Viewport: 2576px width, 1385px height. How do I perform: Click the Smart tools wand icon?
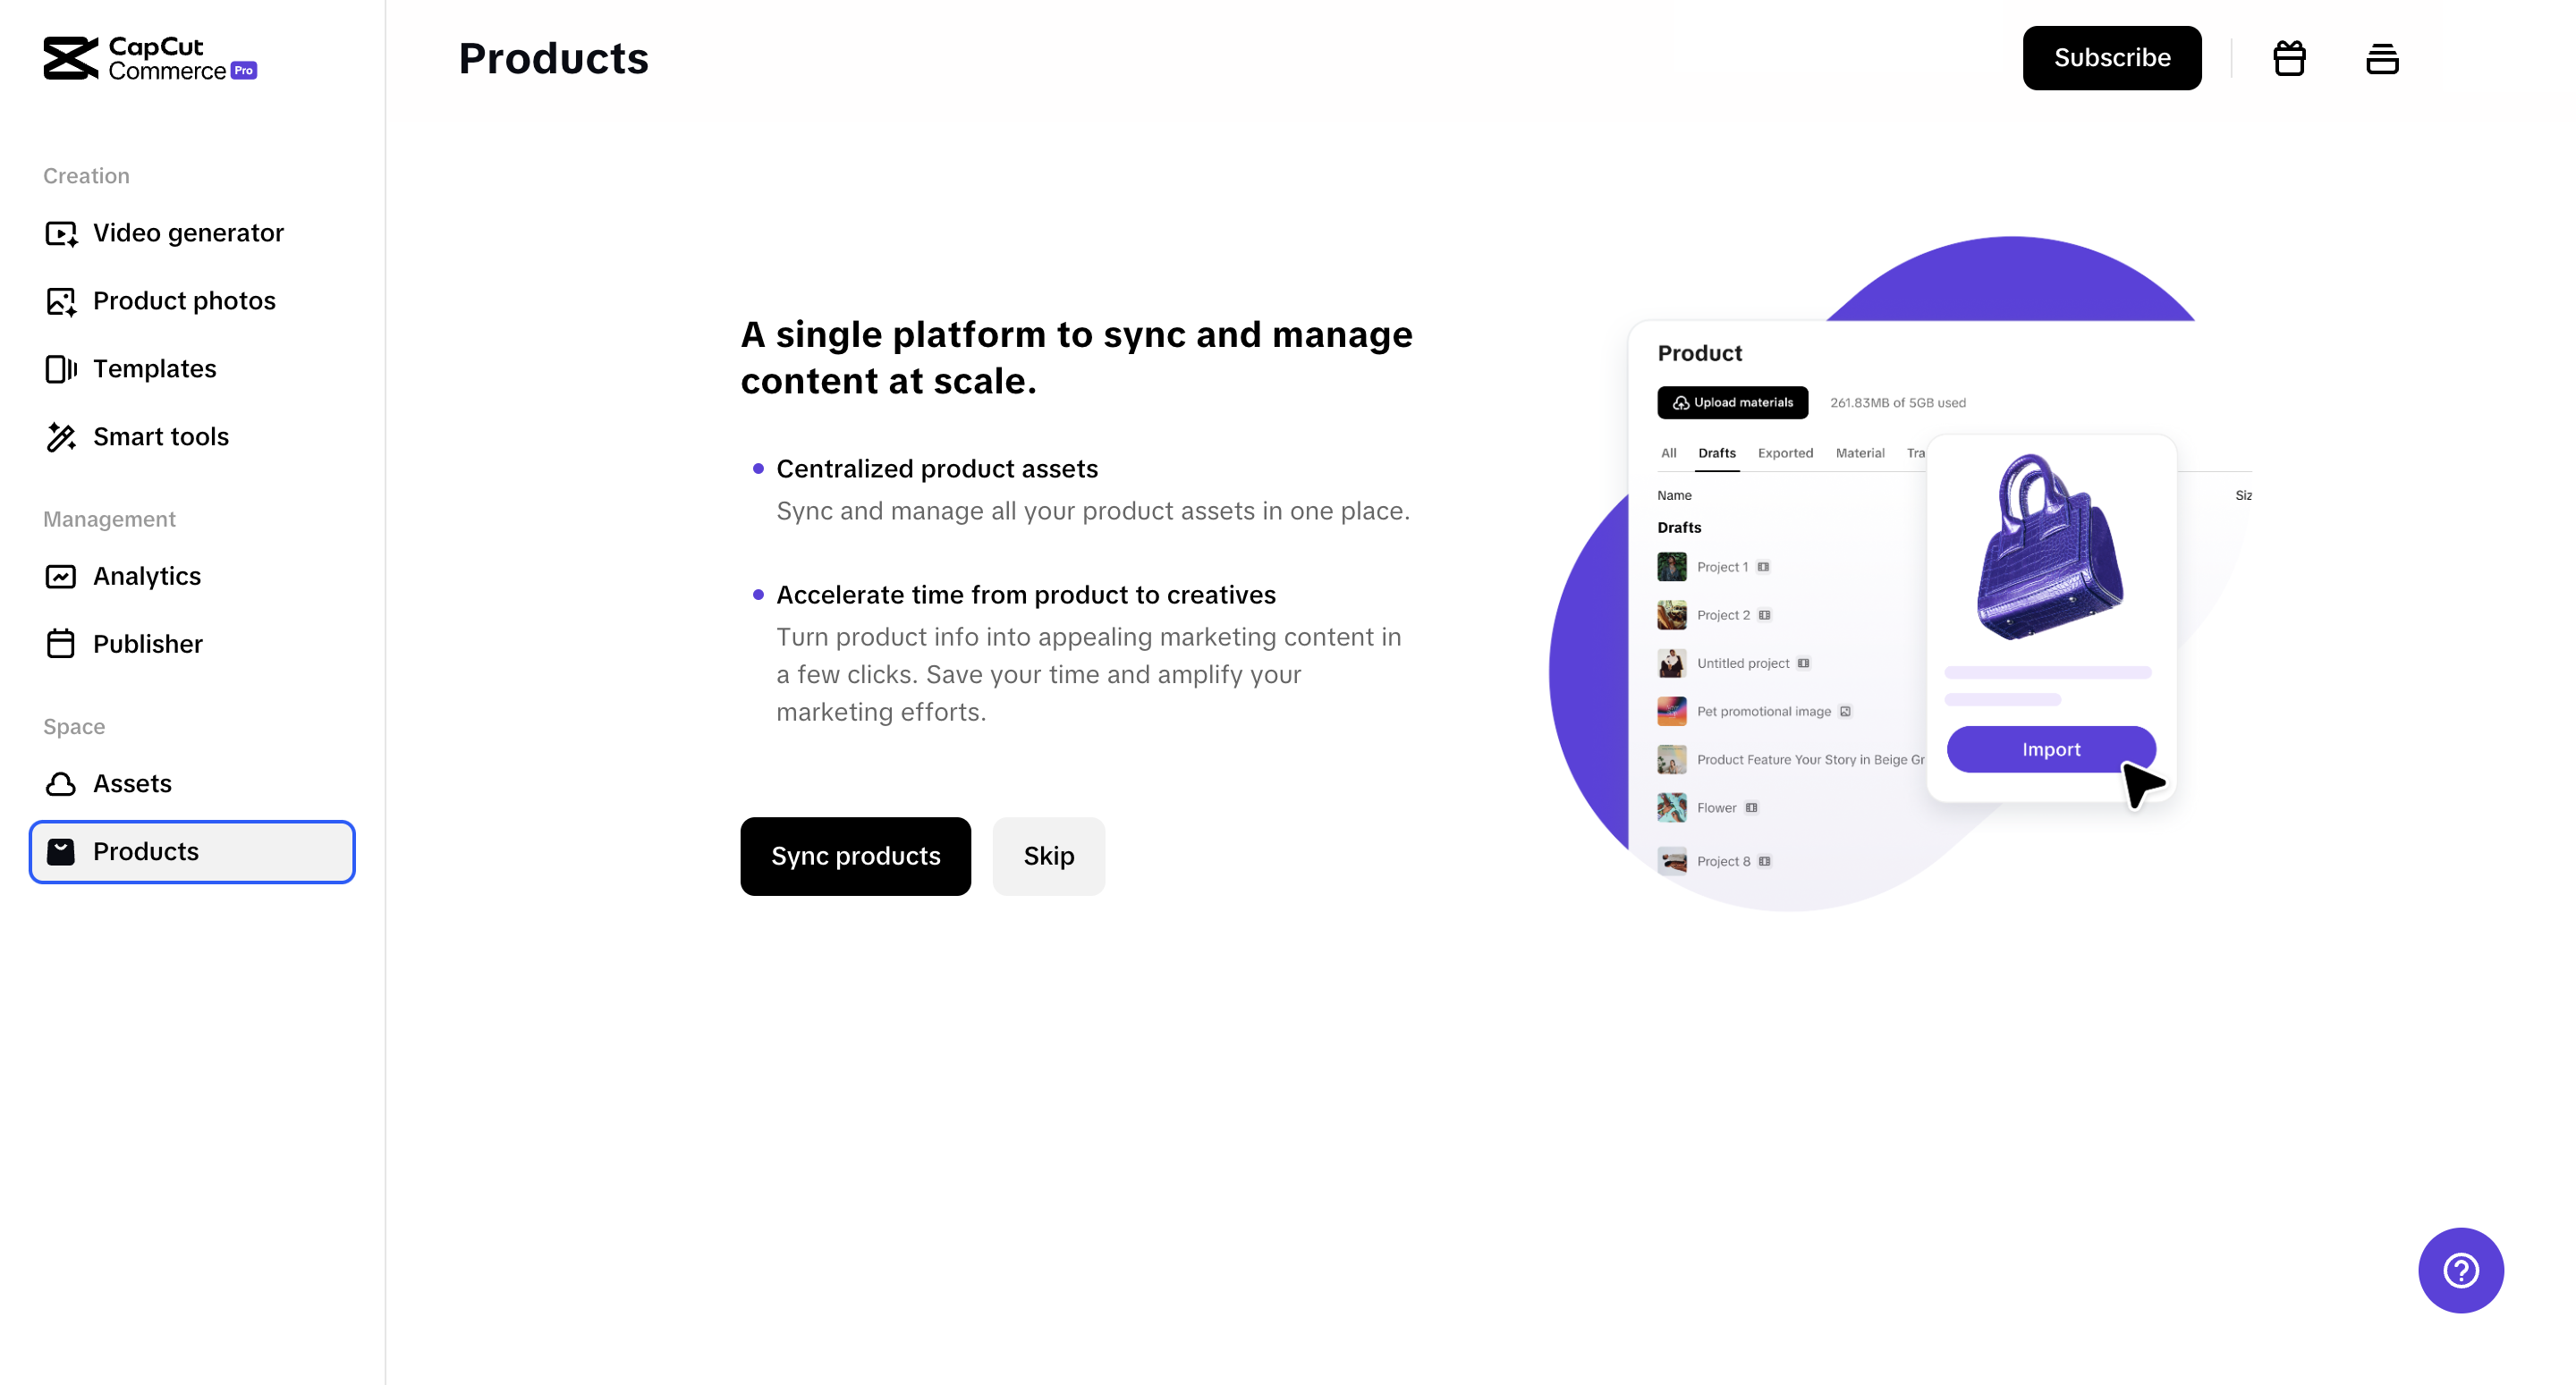pos(61,437)
